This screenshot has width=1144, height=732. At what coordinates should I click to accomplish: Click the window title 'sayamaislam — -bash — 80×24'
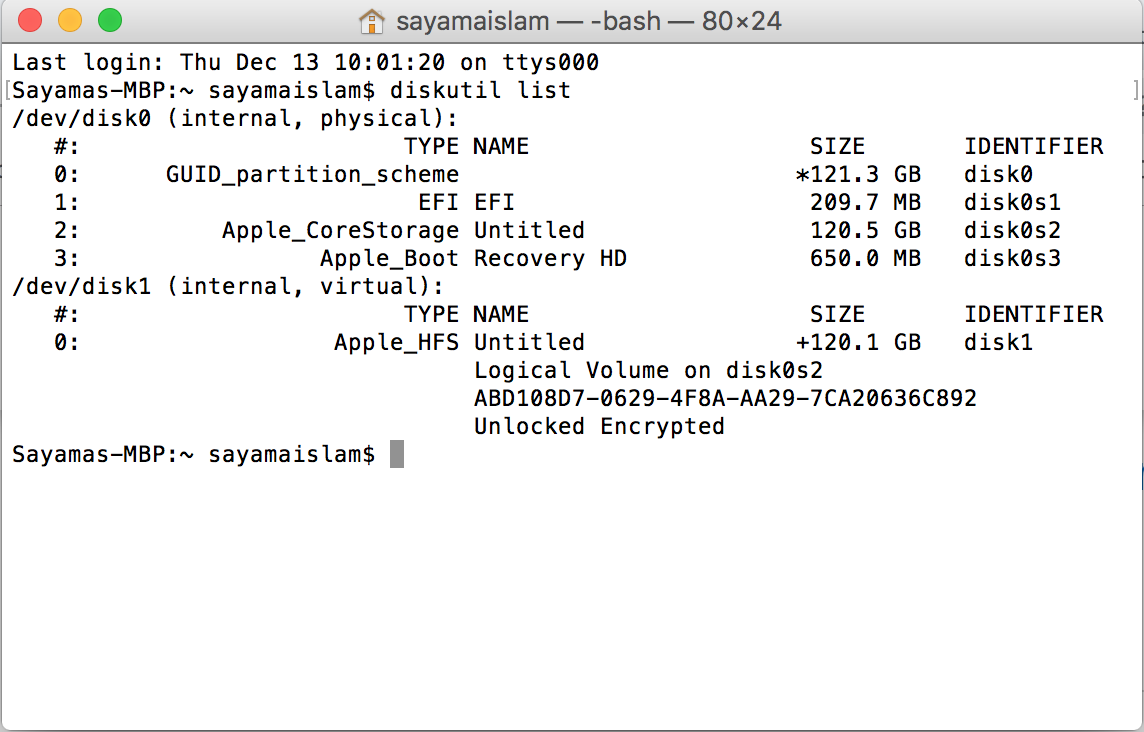pyautogui.click(x=588, y=20)
